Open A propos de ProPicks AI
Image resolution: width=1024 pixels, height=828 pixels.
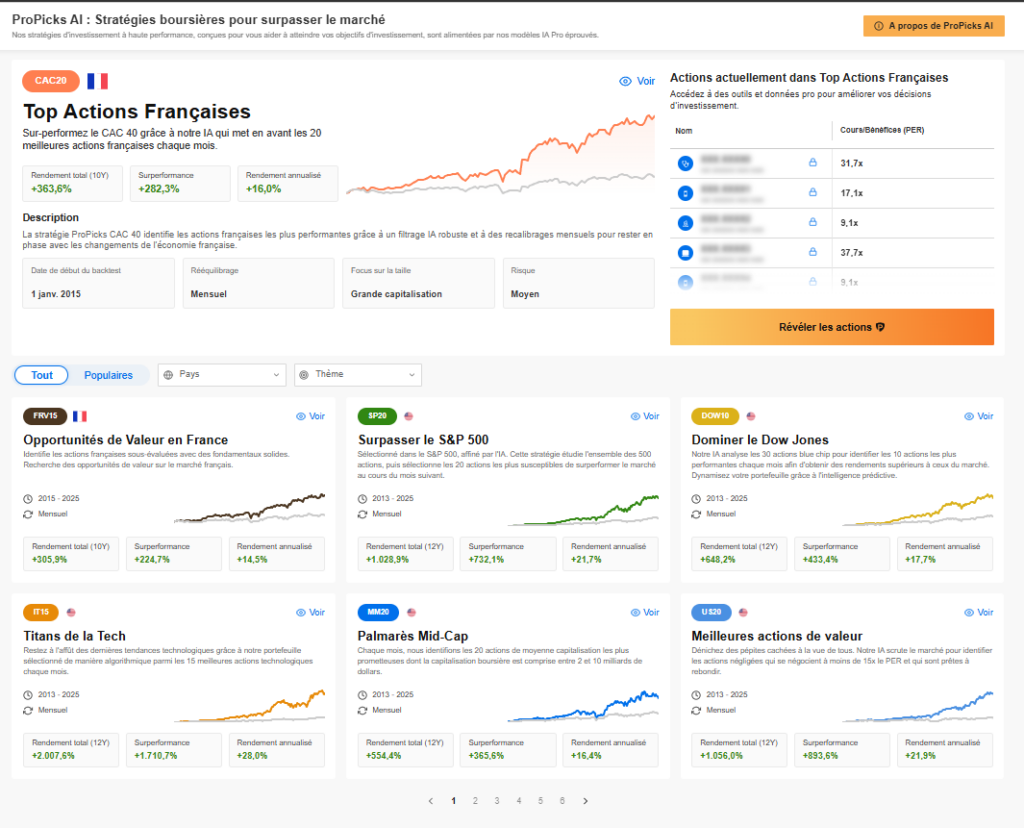(x=933, y=26)
